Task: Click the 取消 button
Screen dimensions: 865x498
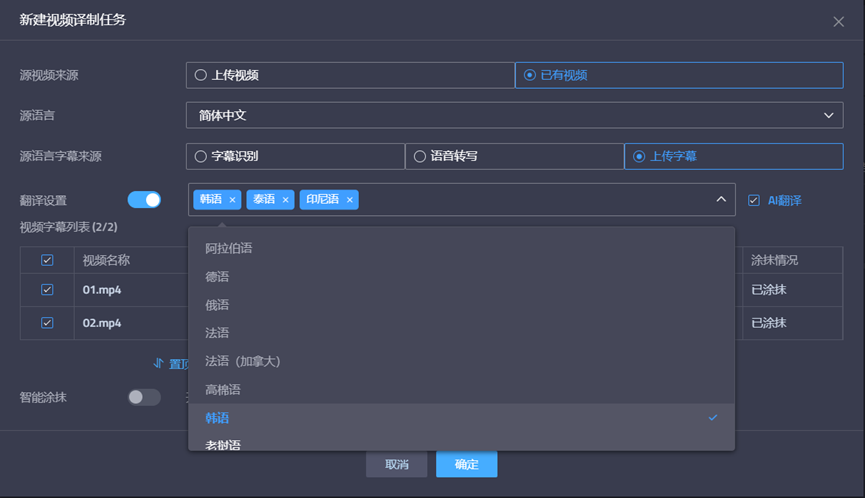Action: point(396,464)
